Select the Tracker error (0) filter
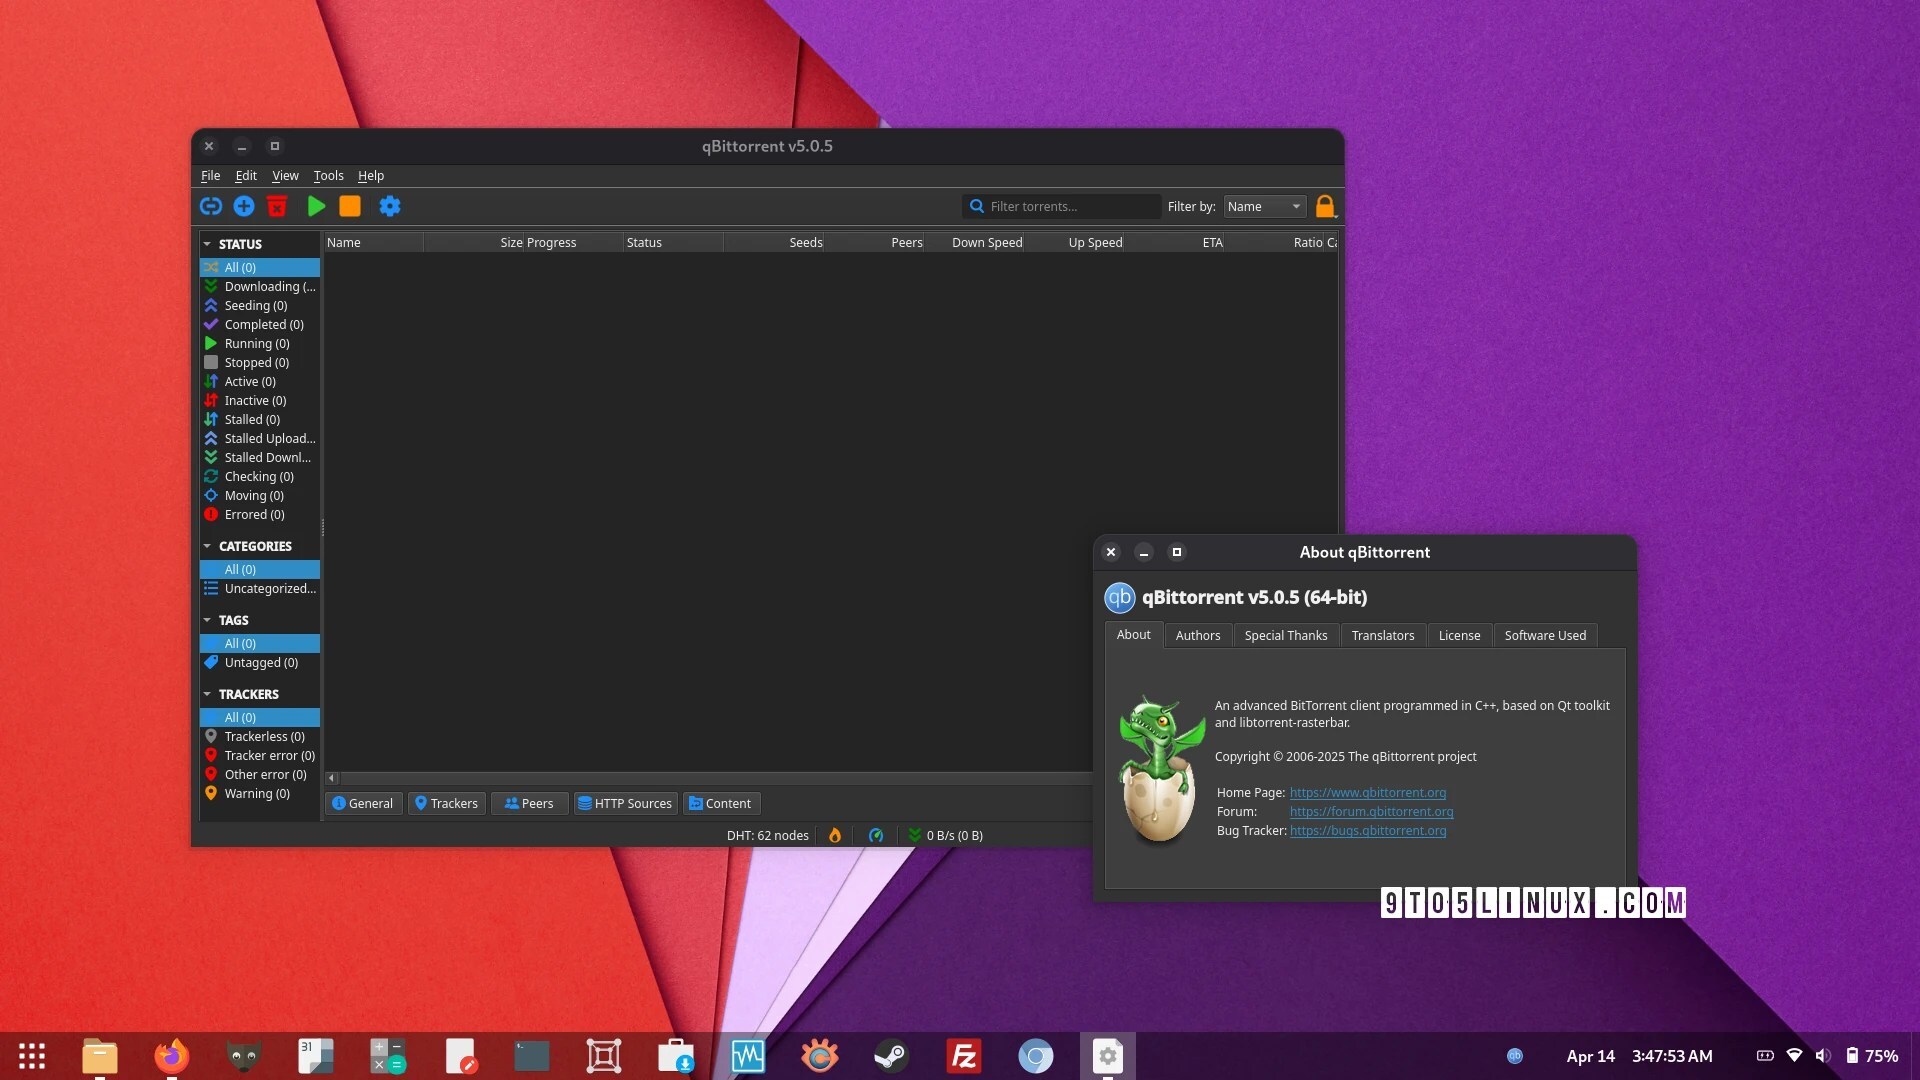The height and width of the screenshot is (1080, 1920). 260,755
